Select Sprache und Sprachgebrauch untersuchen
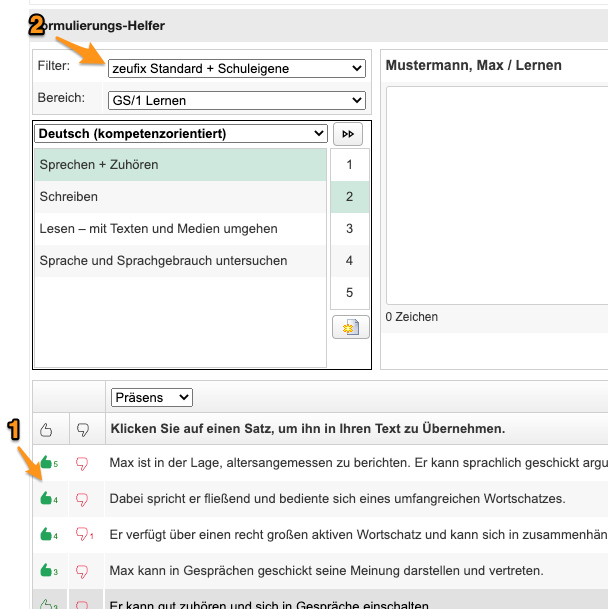 180,261
